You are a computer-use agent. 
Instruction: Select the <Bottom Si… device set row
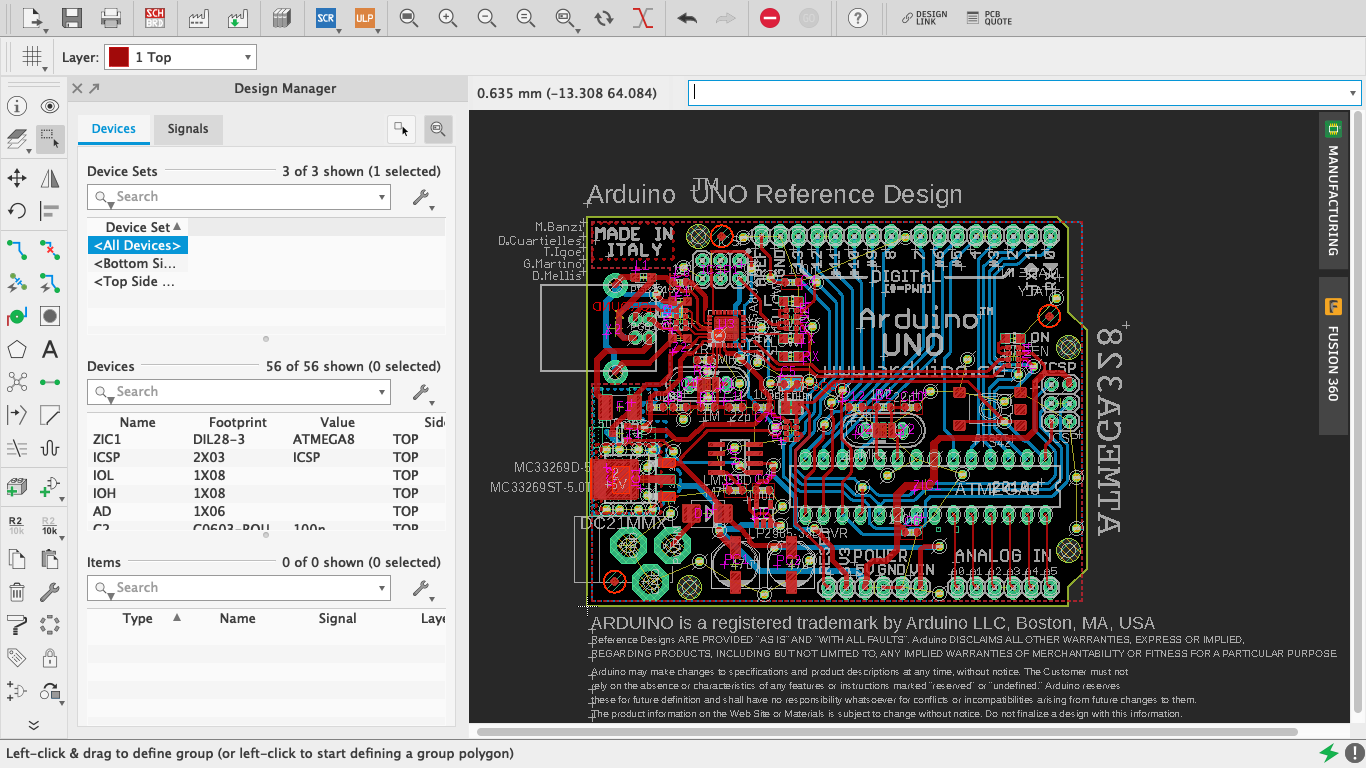(x=138, y=263)
